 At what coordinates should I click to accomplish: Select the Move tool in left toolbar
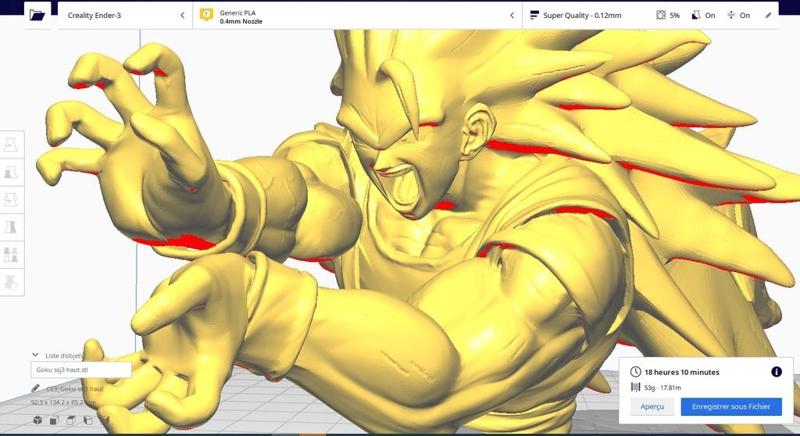point(11,144)
